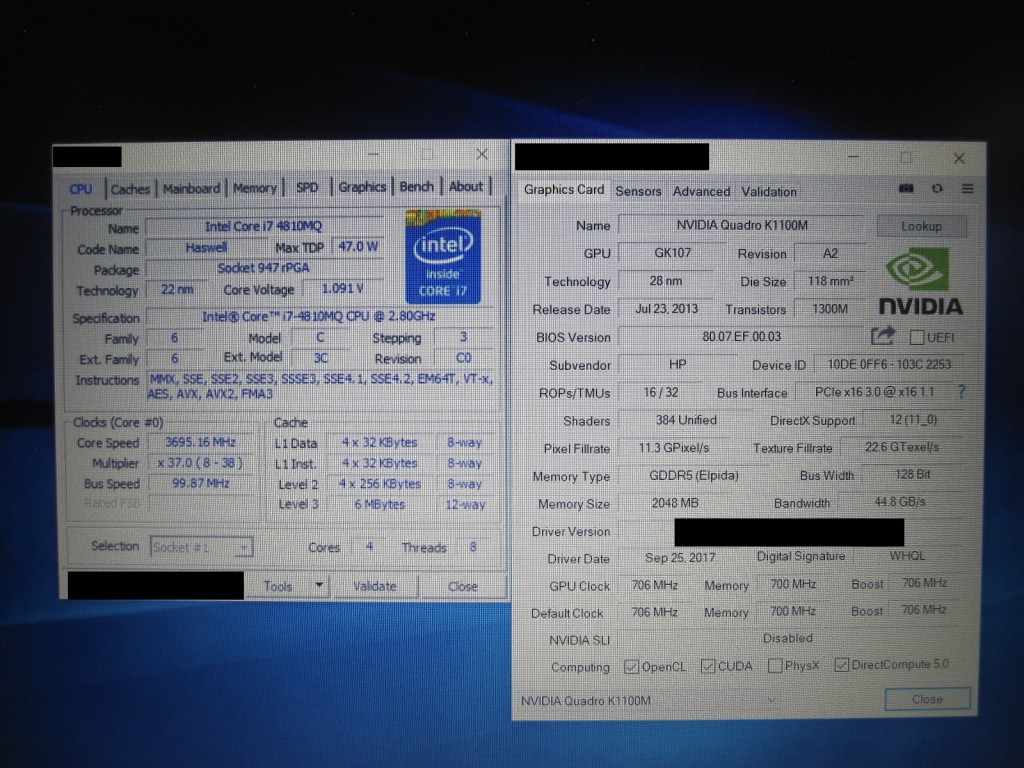Image resolution: width=1024 pixels, height=768 pixels.
Task: Click the Code Name value 'Haswell'
Action: click(206, 248)
